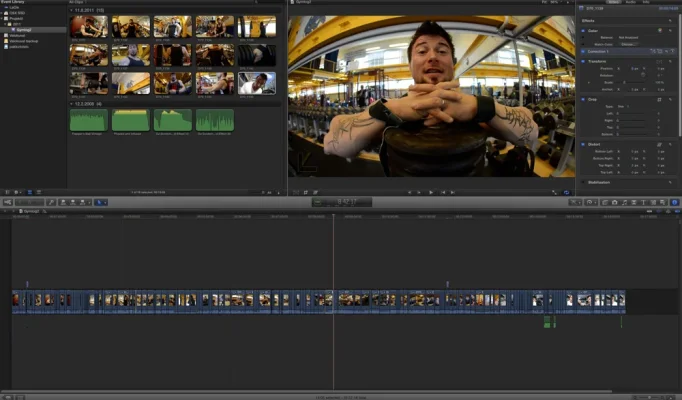Screen dimensions: 682x400
Task: Open the Info inspector tab
Action: tap(645, 3)
